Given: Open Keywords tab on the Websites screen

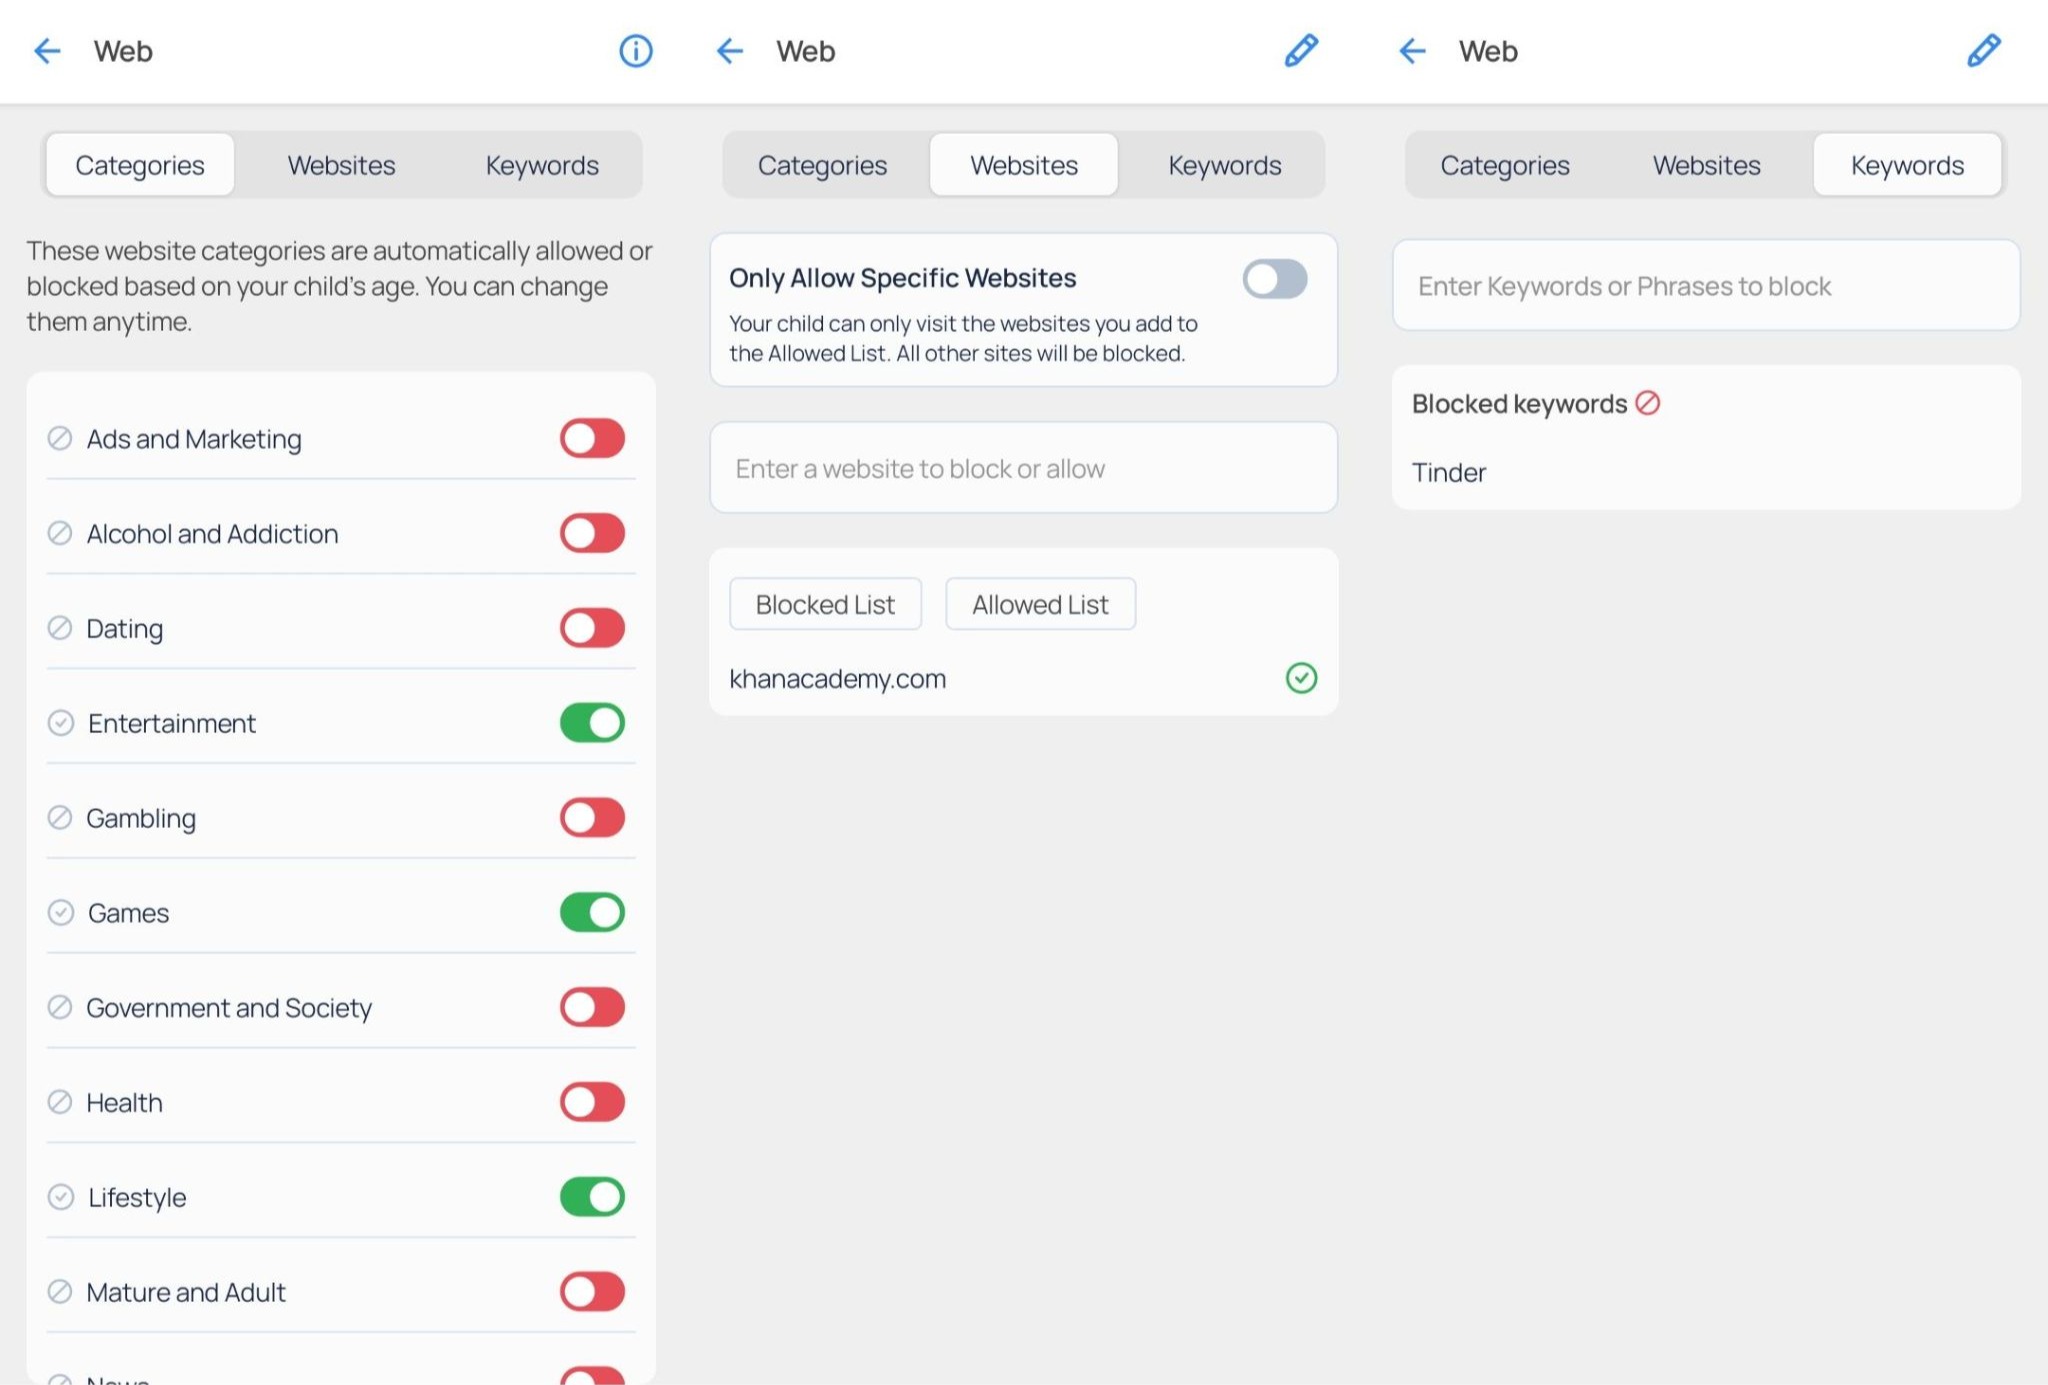Looking at the screenshot, I should 1224,165.
